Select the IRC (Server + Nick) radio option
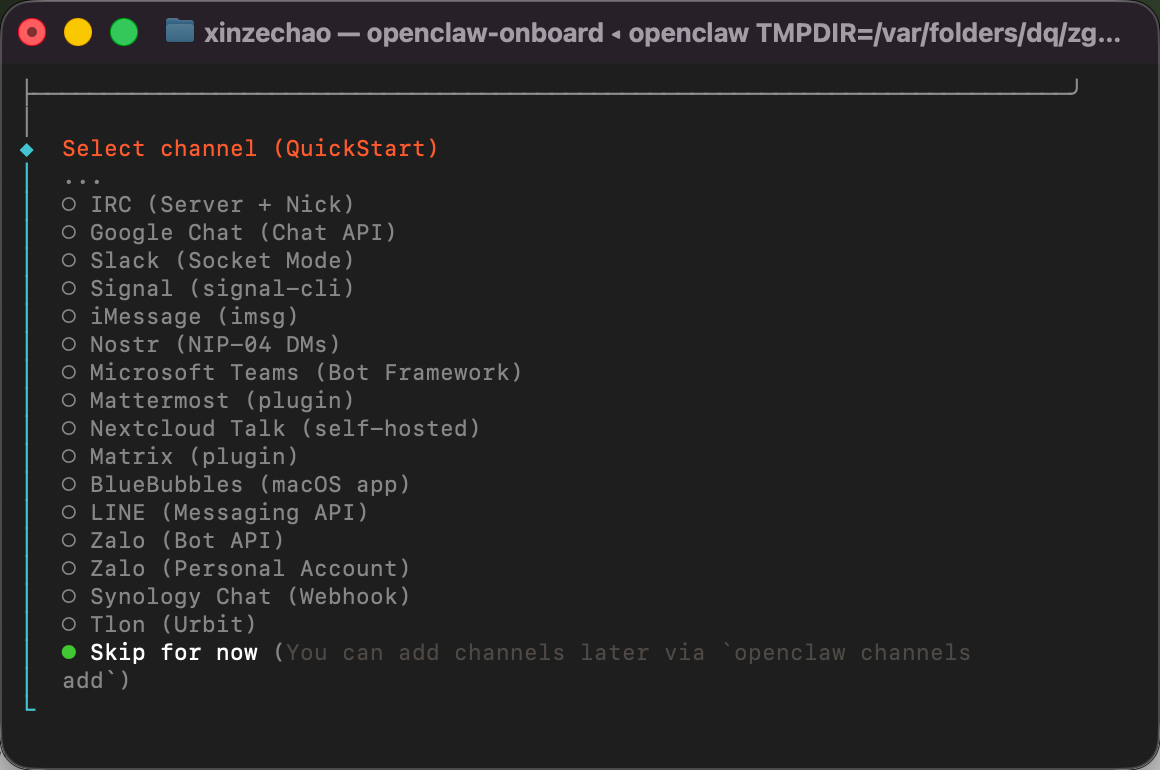This screenshot has width=1160, height=770. [x=208, y=204]
